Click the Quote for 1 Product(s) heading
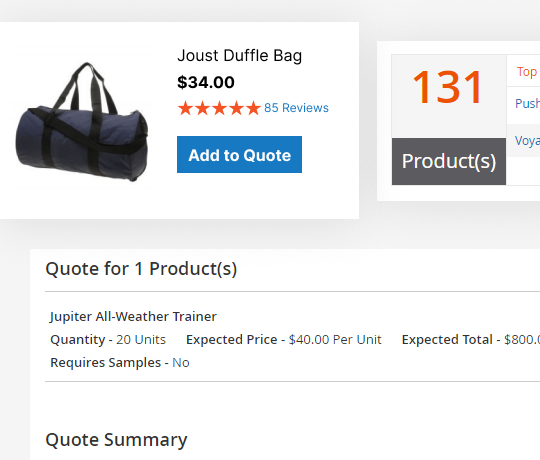The height and width of the screenshot is (460, 540). 141,269
